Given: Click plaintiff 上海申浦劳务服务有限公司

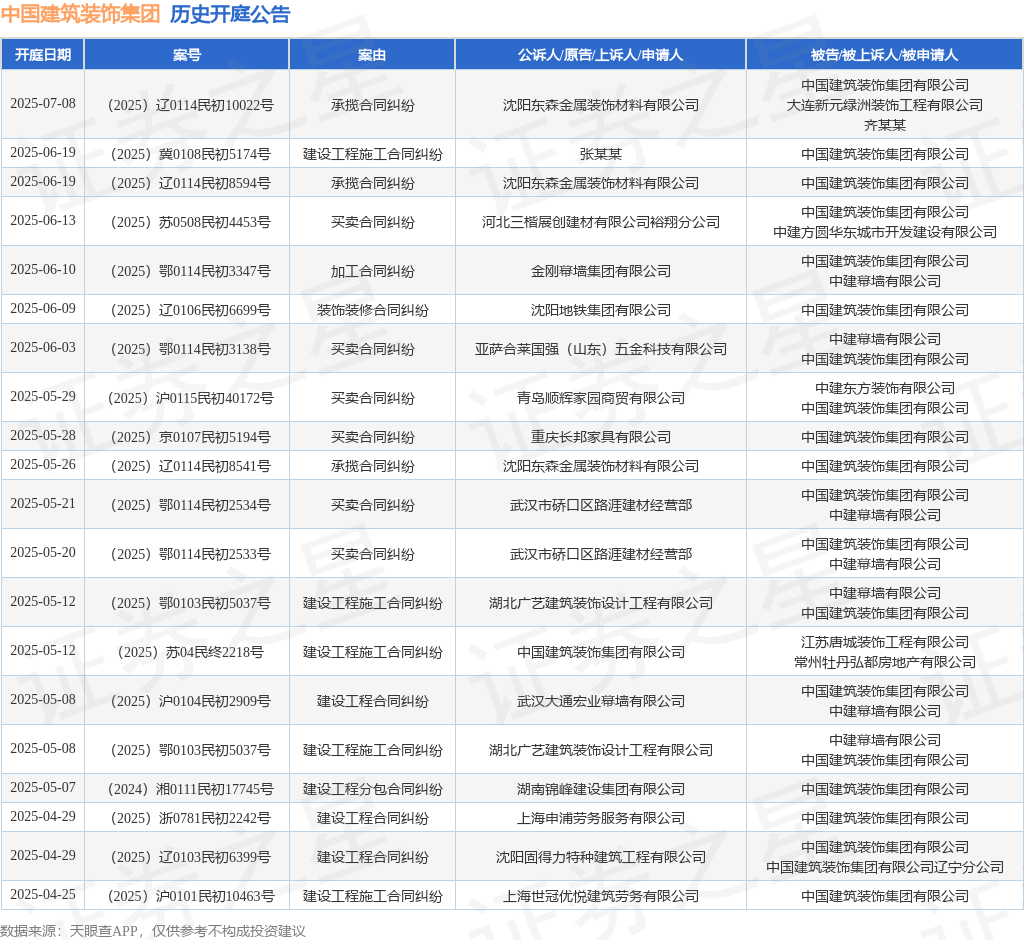Looking at the screenshot, I should pyautogui.click(x=601, y=818).
